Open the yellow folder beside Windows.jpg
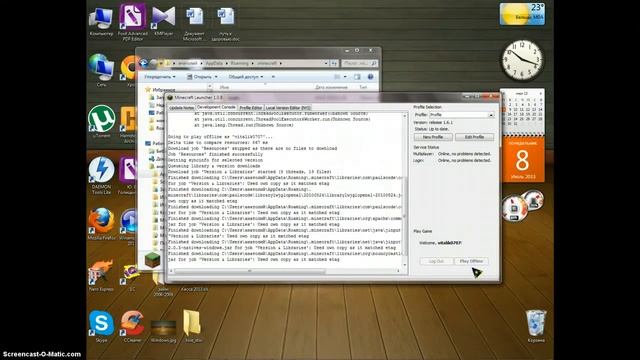This screenshot has height=360, width=640. point(193,326)
